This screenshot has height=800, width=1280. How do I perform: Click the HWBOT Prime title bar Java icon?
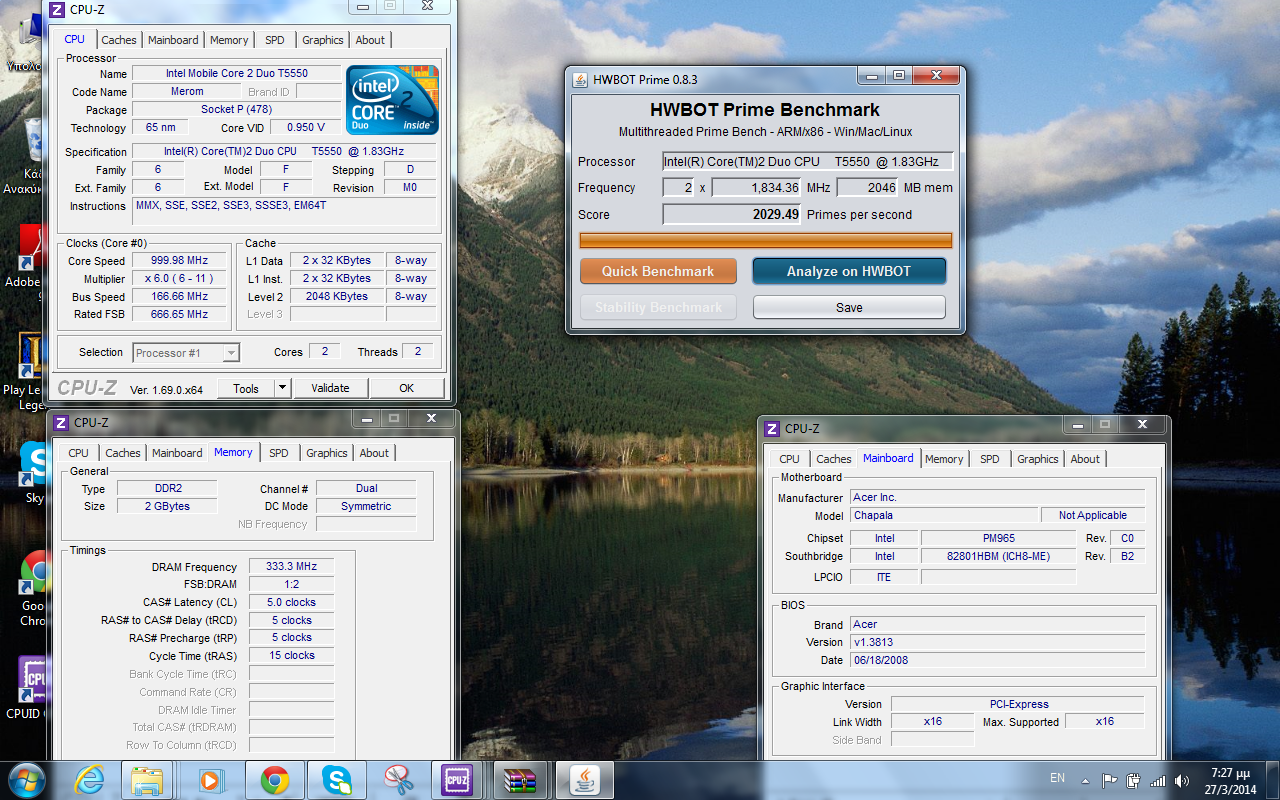point(580,79)
